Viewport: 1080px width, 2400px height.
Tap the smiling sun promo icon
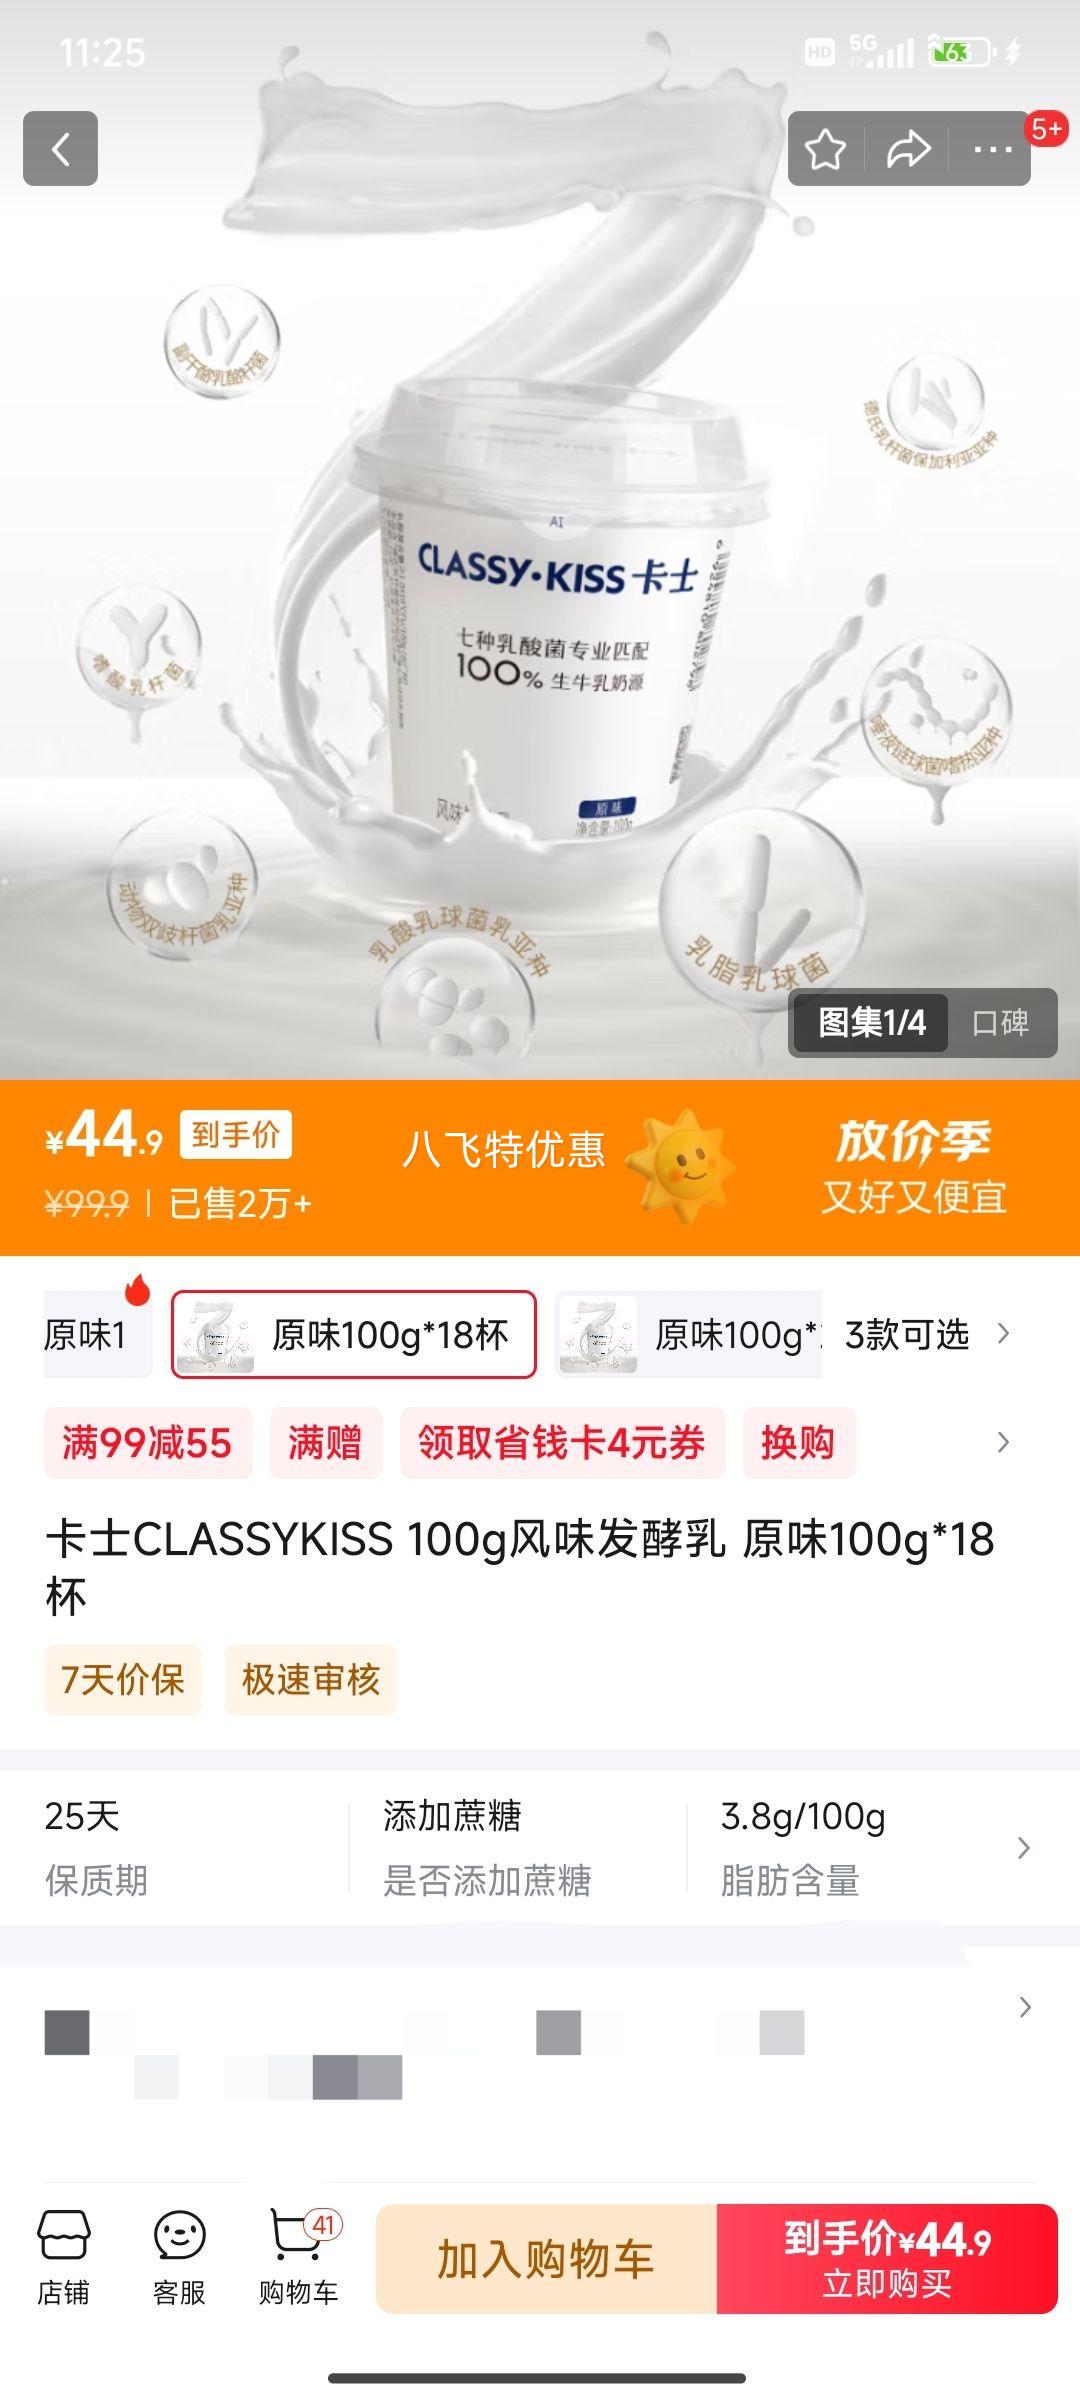680,1166
